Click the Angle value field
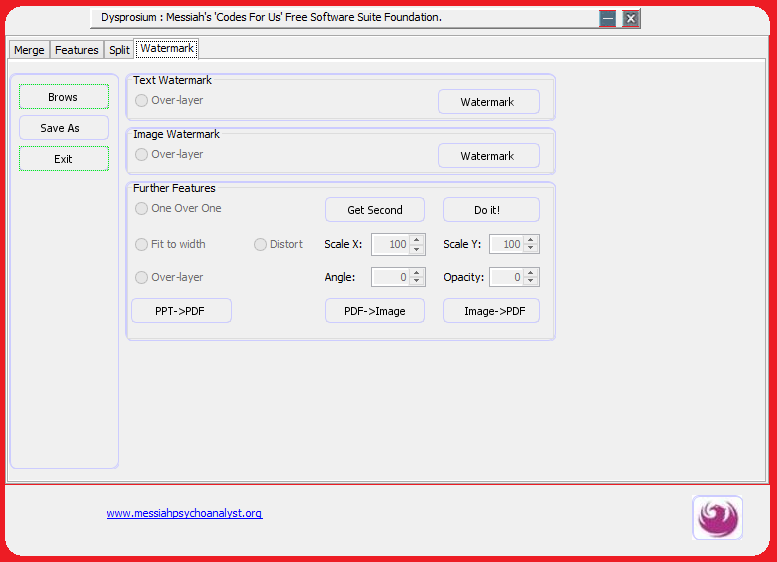The height and width of the screenshot is (562, 777). 390,277
